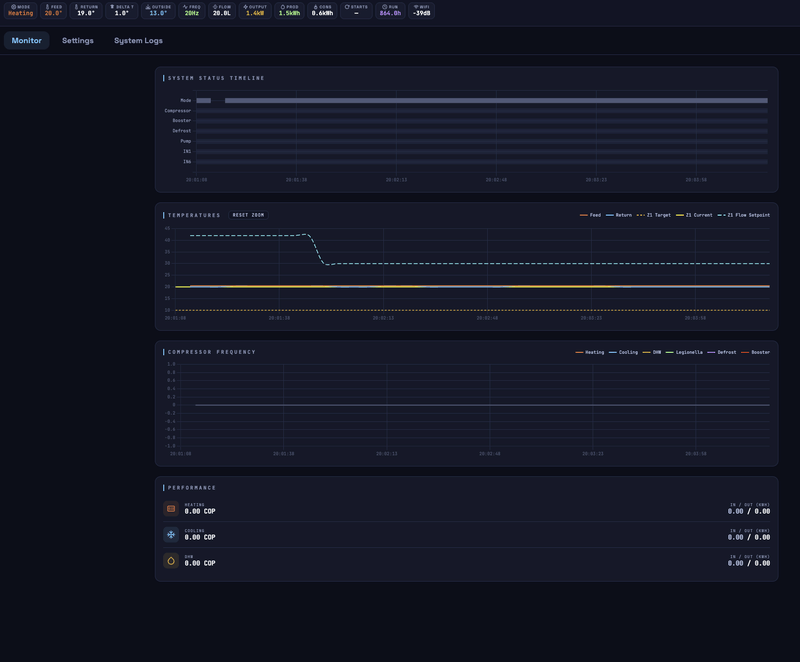Click the Mode bar in status timeline
800x662 pixels.
495,101
